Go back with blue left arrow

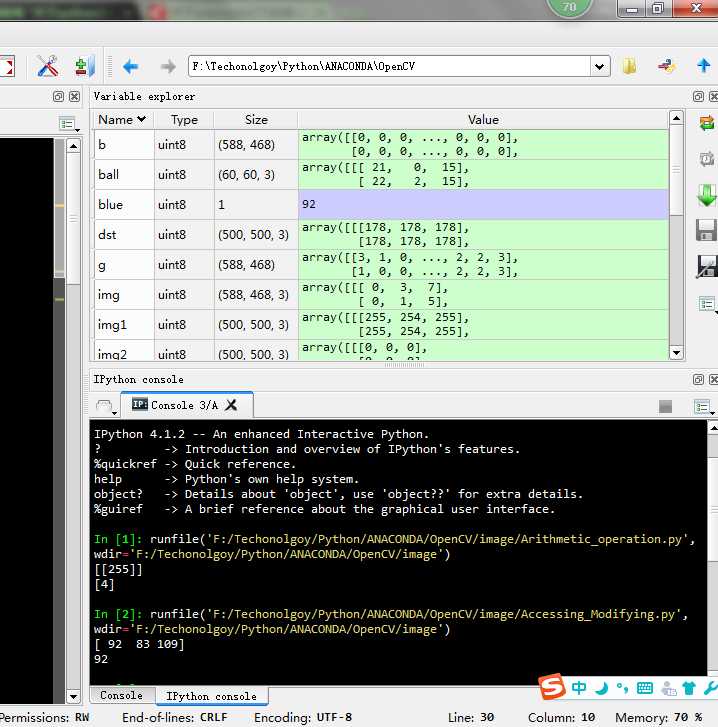(x=131, y=66)
